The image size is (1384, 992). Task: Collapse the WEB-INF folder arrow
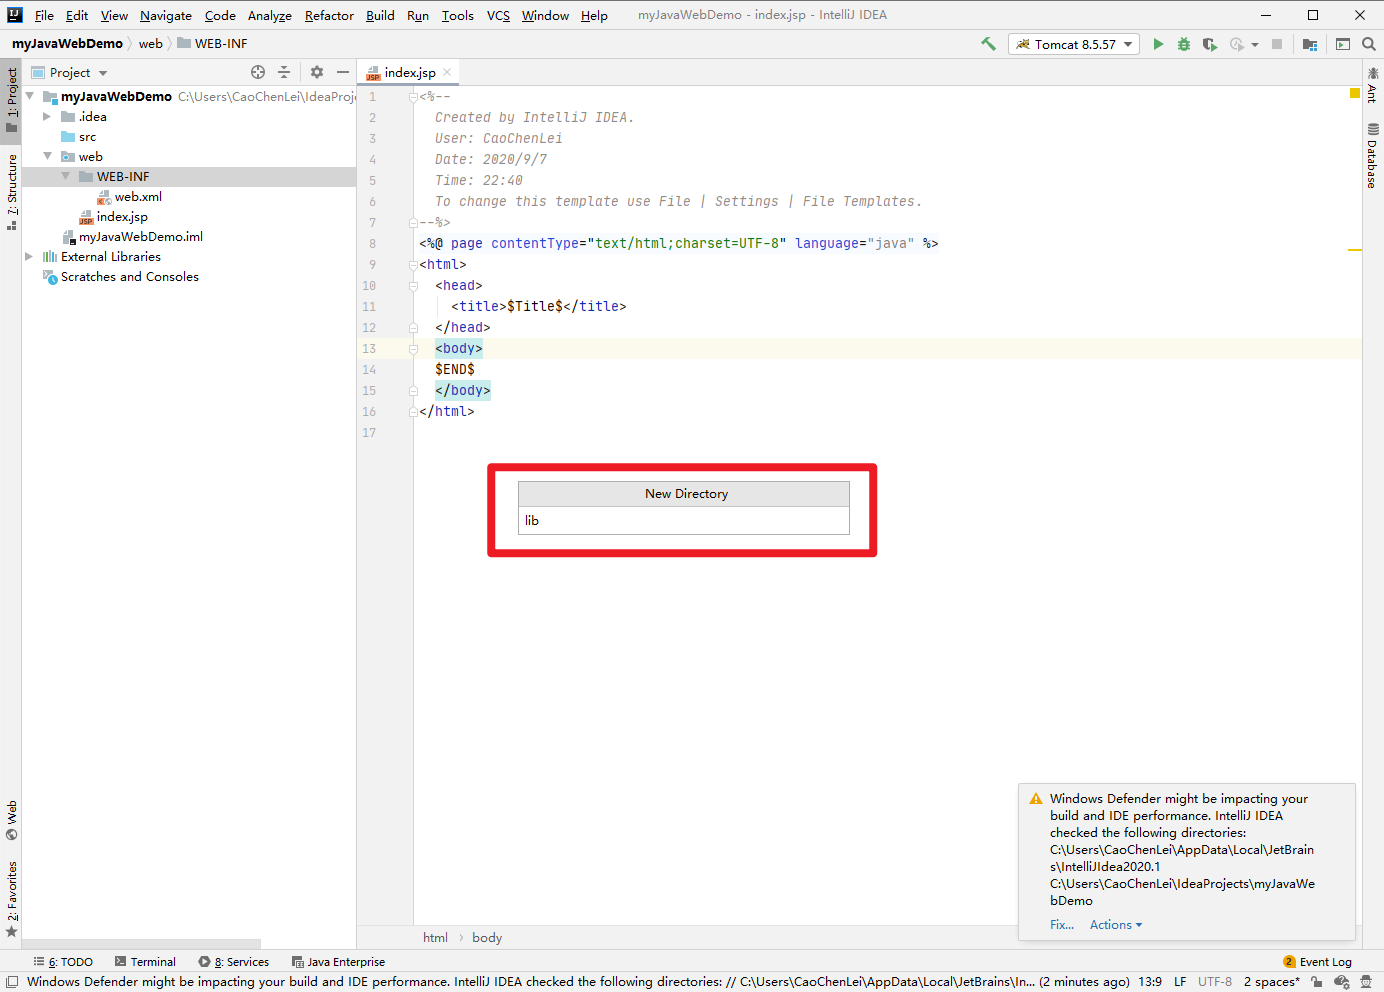(x=65, y=176)
